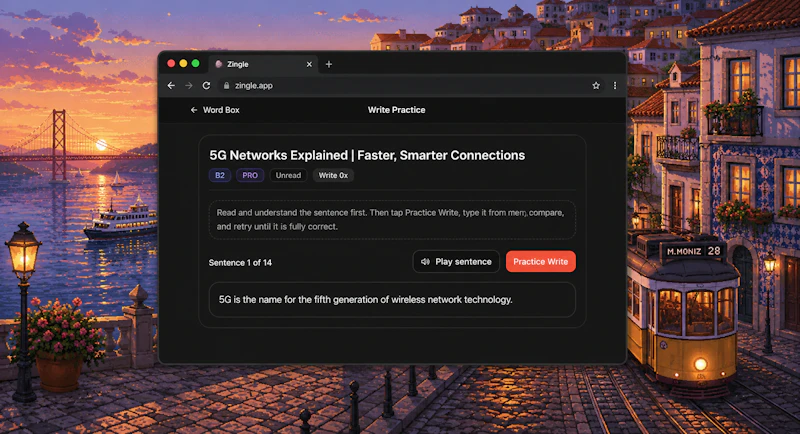Start the Practice Write exercise
800x434 pixels.
pyautogui.click(x=540, y=262)
